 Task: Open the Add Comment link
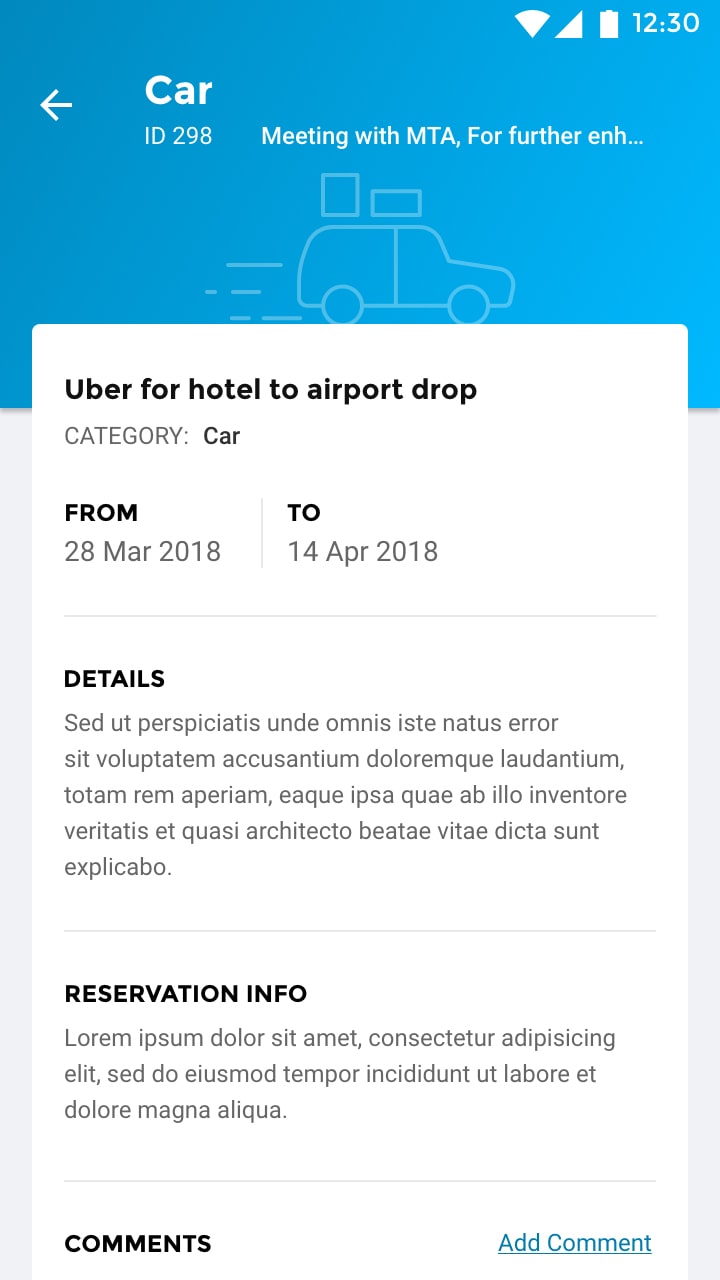(575, 1243)
